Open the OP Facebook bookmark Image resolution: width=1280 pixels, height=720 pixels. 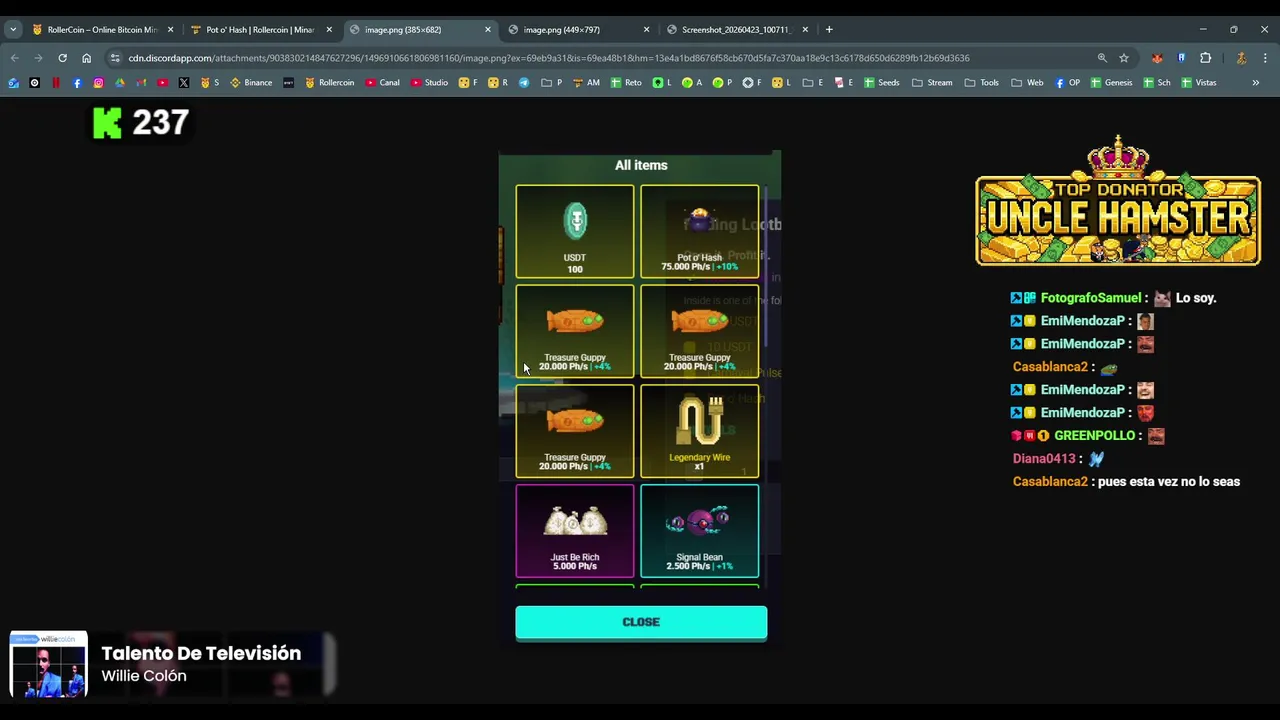pos(1068,83)
